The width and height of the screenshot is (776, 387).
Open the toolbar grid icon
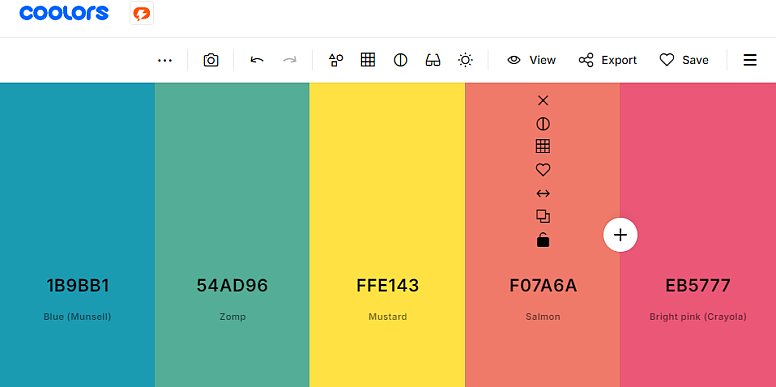click(368, 60)
